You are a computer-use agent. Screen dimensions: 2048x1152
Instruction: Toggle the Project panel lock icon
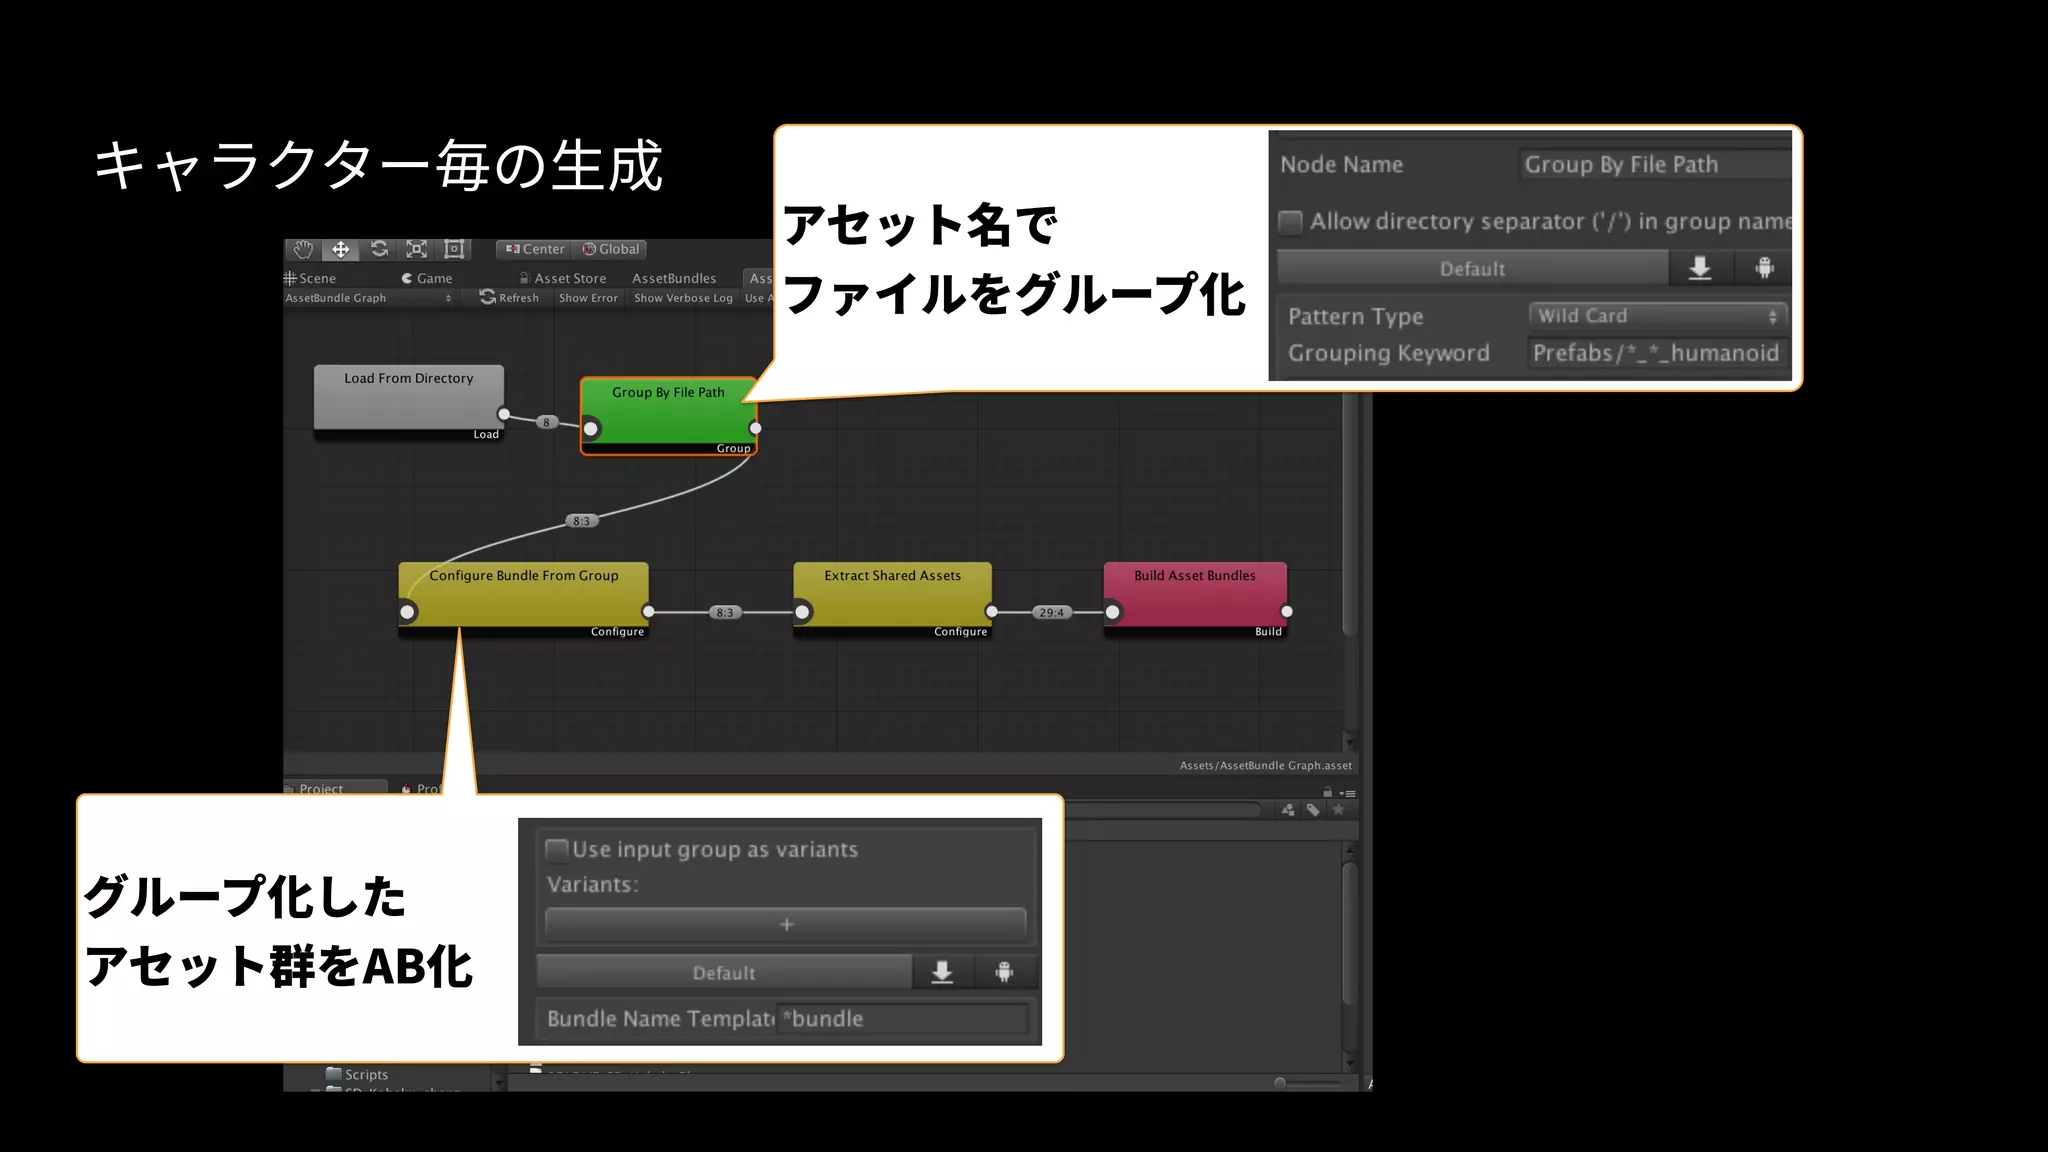[1328, 792]
